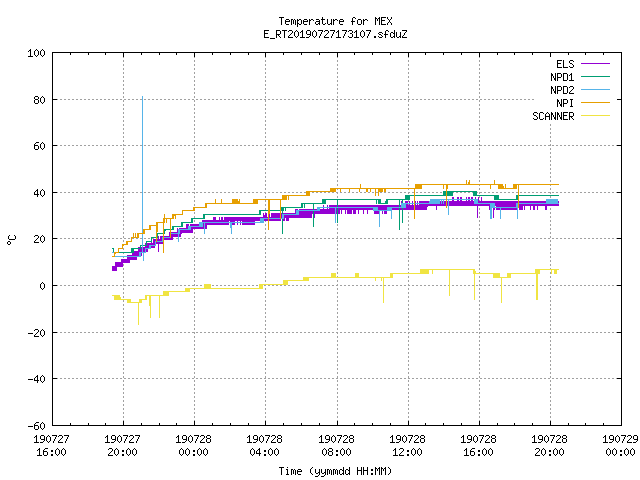Click the y-axis value 0

pos(42,286)
